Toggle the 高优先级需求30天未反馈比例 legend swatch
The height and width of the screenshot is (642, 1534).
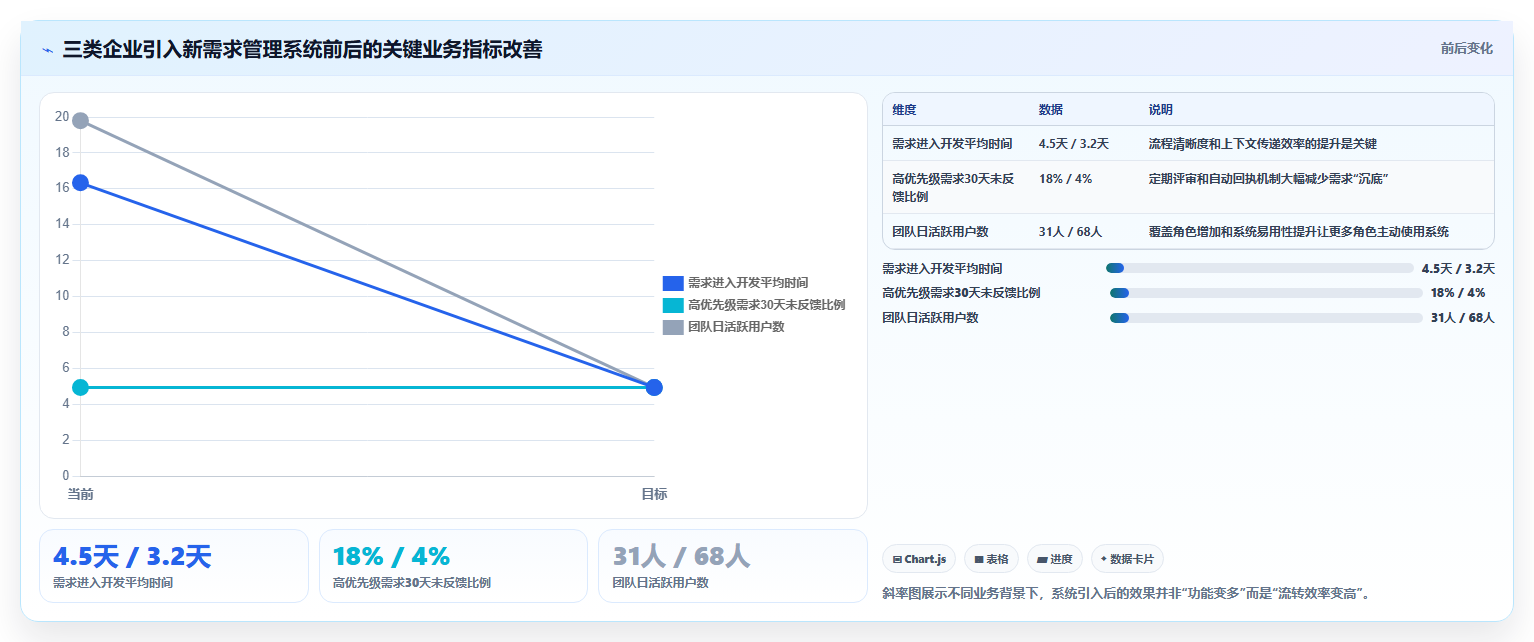tap(673, 305)
